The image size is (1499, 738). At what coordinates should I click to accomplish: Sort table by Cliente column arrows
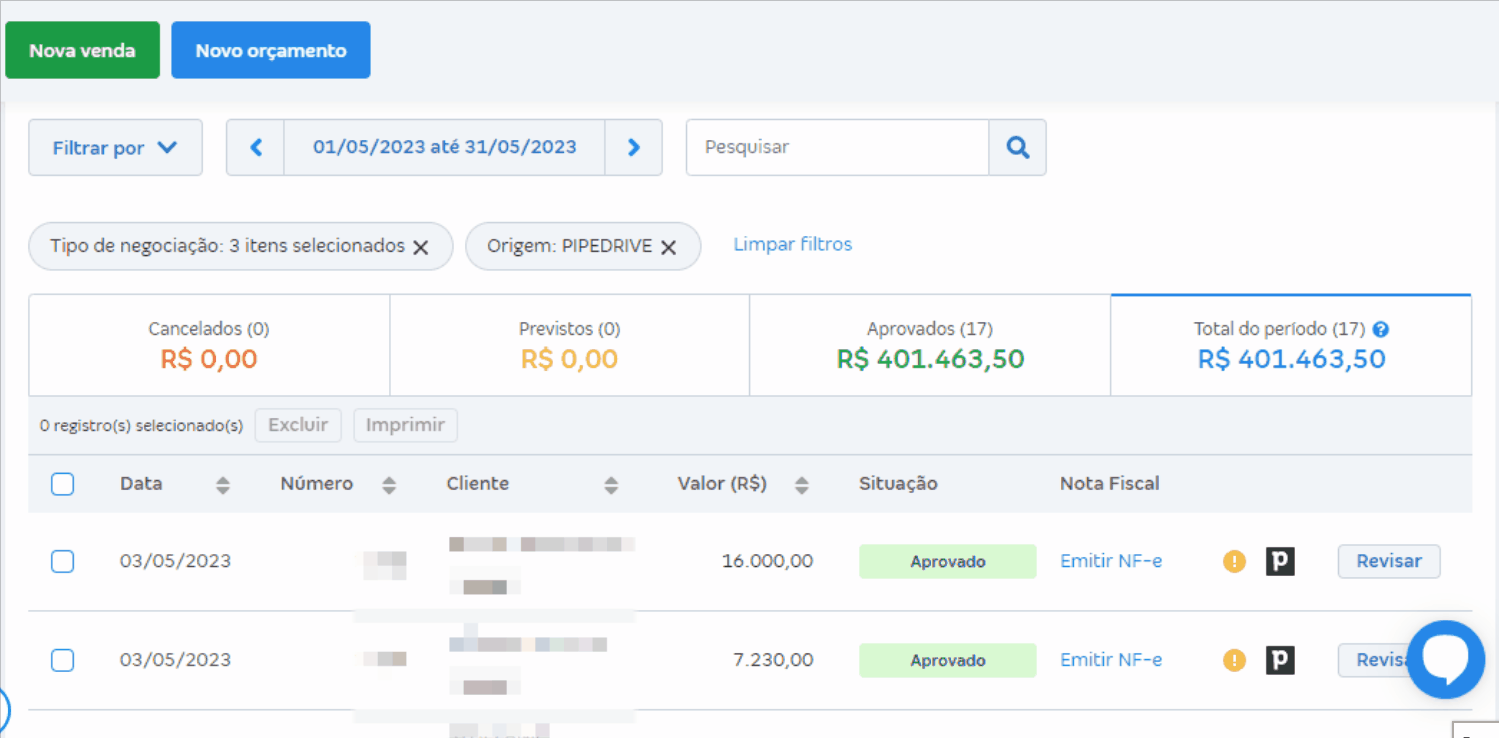(x=611, y=485)
